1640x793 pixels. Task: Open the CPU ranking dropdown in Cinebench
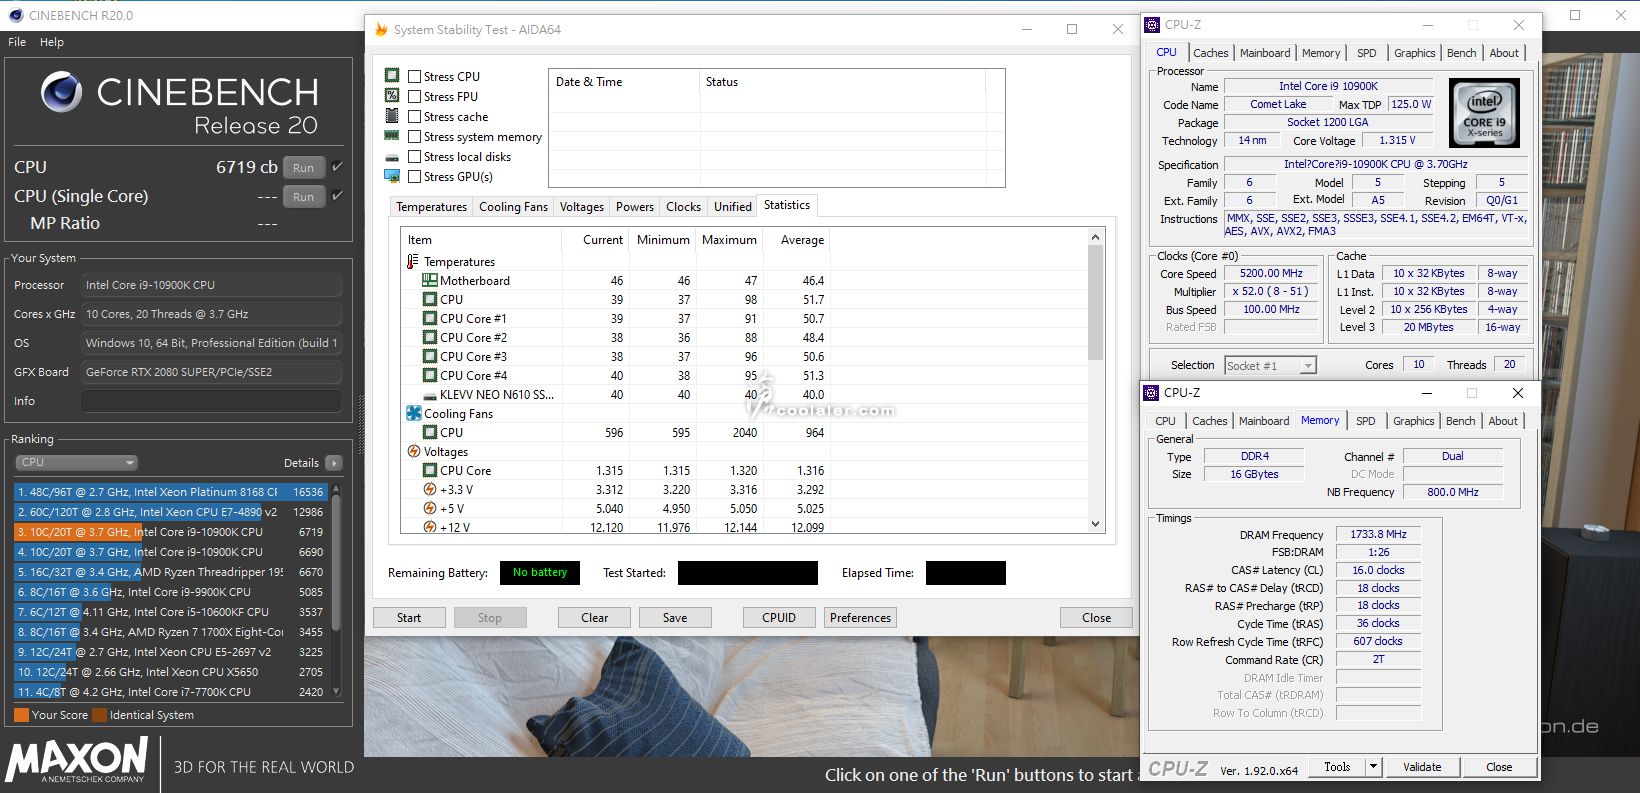[76, 462]
